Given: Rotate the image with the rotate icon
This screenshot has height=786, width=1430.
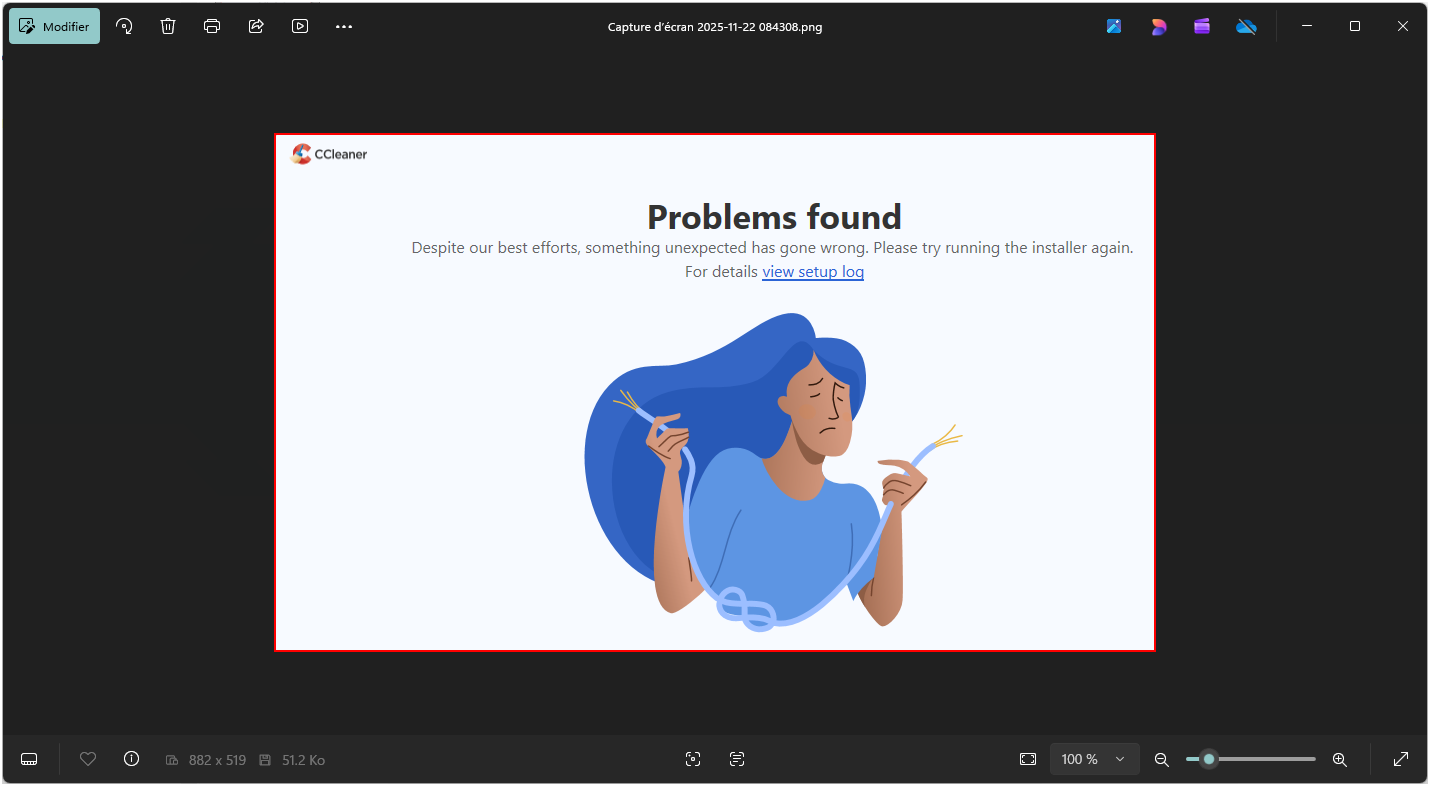Looking at the screenshot, I should 125,27.
